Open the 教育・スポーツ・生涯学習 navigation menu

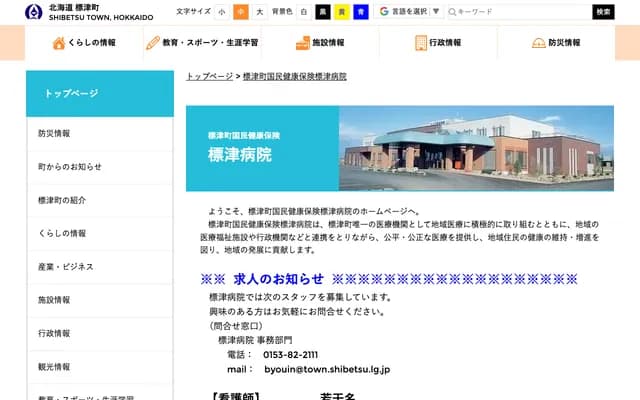(202, 43)
